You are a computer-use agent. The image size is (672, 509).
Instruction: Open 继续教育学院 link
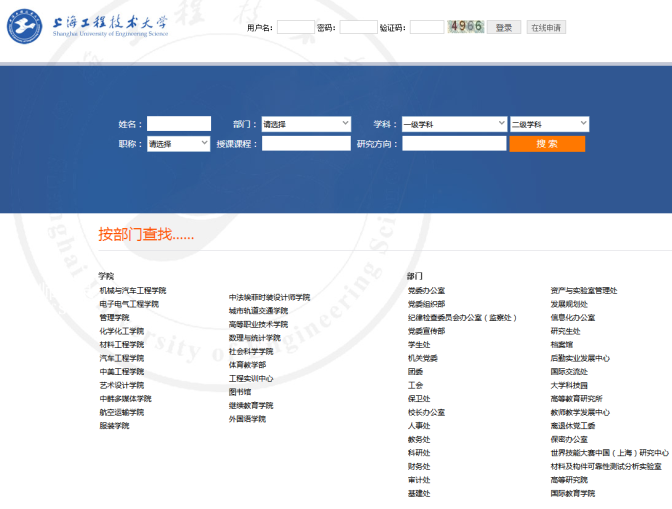(x=251, y=405)
